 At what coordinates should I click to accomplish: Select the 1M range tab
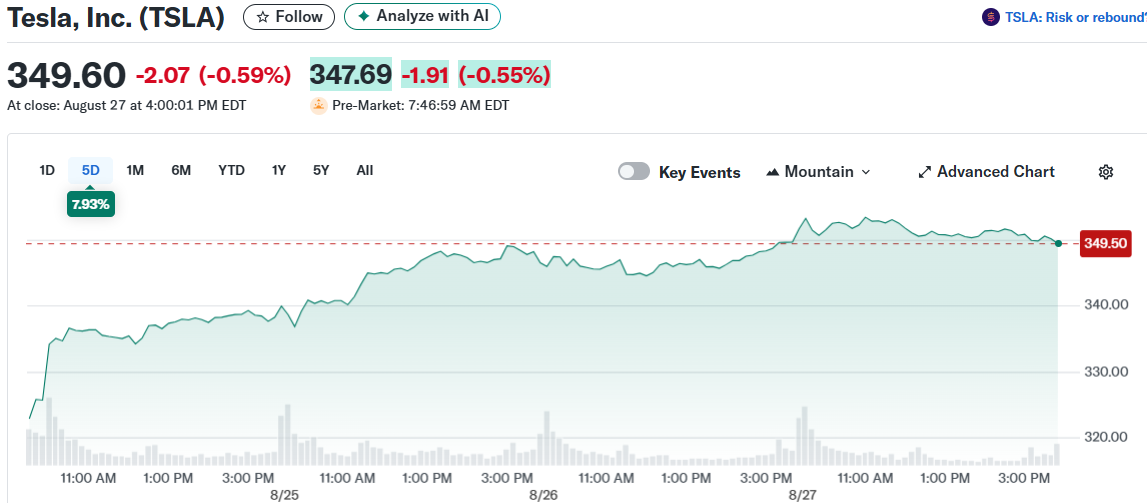click(135, 170)
